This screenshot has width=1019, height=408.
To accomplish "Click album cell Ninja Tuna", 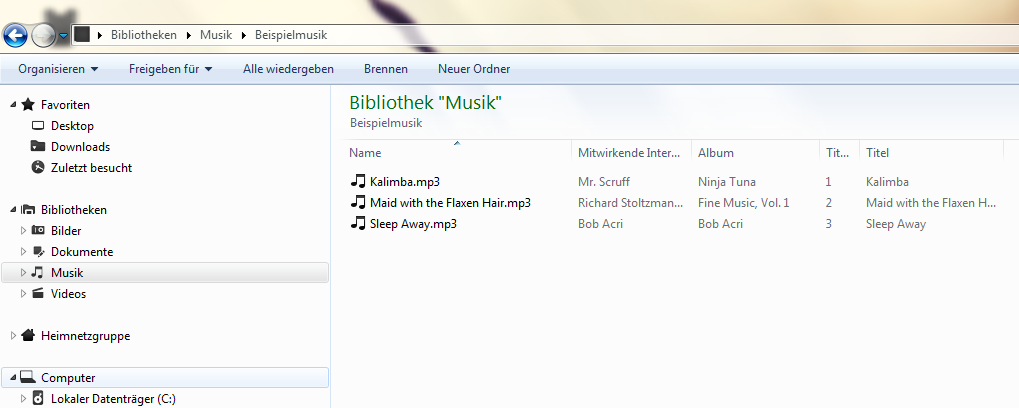I will point(727,182).
